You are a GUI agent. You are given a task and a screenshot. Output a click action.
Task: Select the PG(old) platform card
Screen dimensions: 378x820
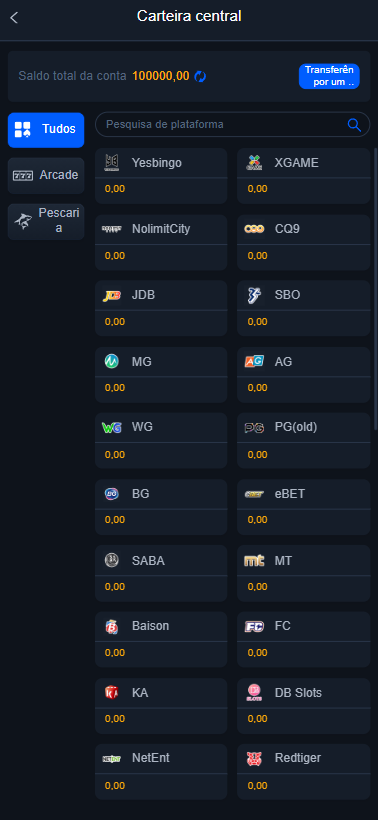(304, 440)
